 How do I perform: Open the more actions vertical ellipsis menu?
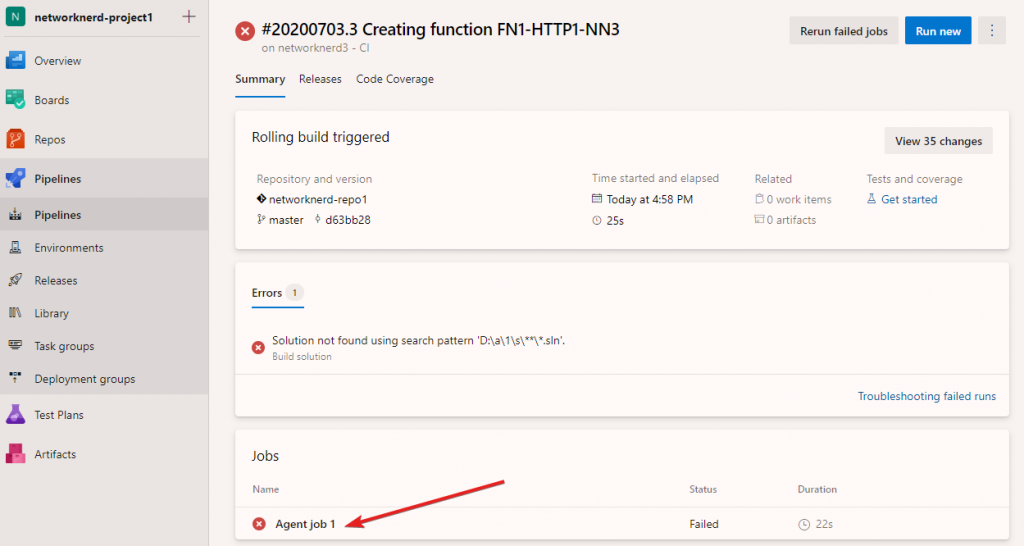pyautogui.click(x=991, y=31)
